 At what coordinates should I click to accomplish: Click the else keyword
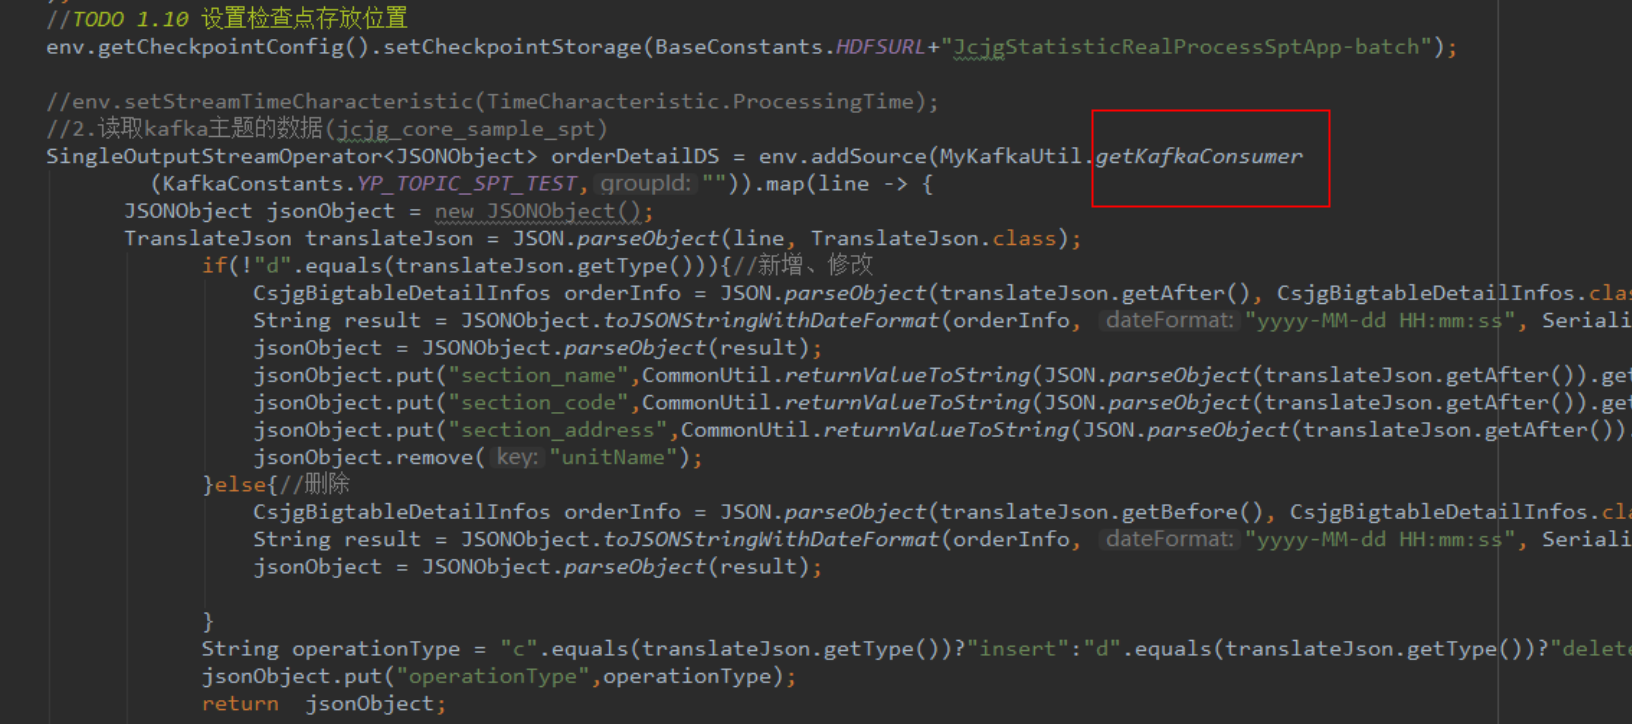[x=240, y=484]
